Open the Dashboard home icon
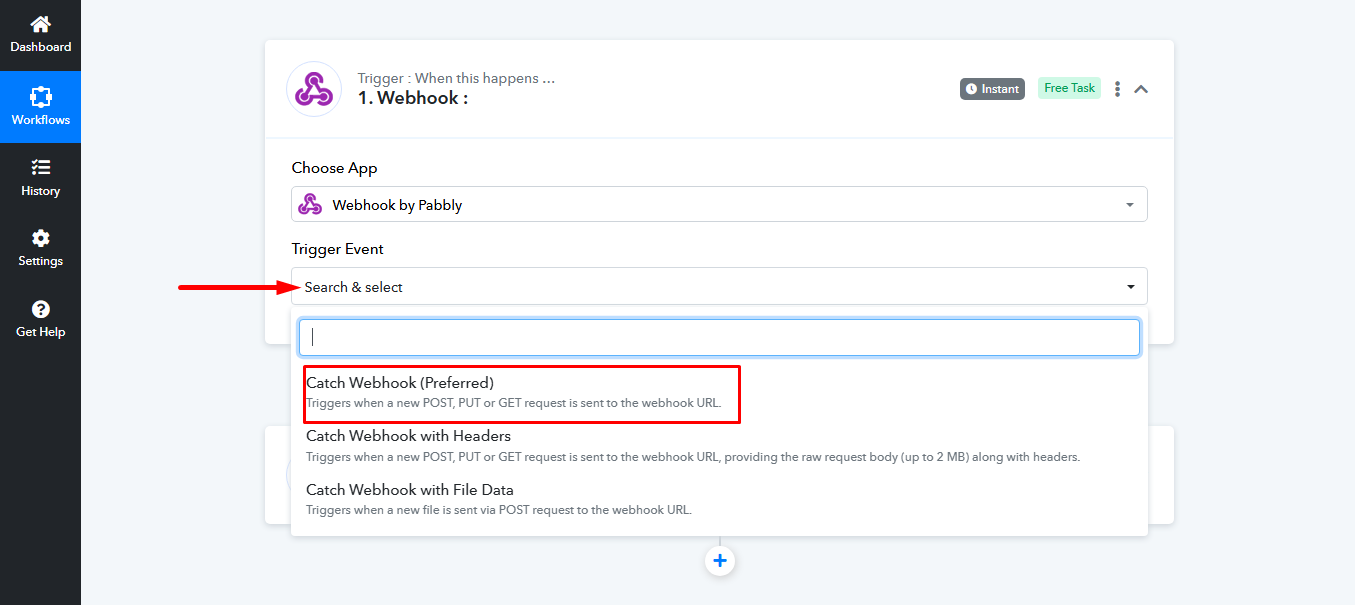Screen dimensions: 1355x605 click(x=40, y=24)
